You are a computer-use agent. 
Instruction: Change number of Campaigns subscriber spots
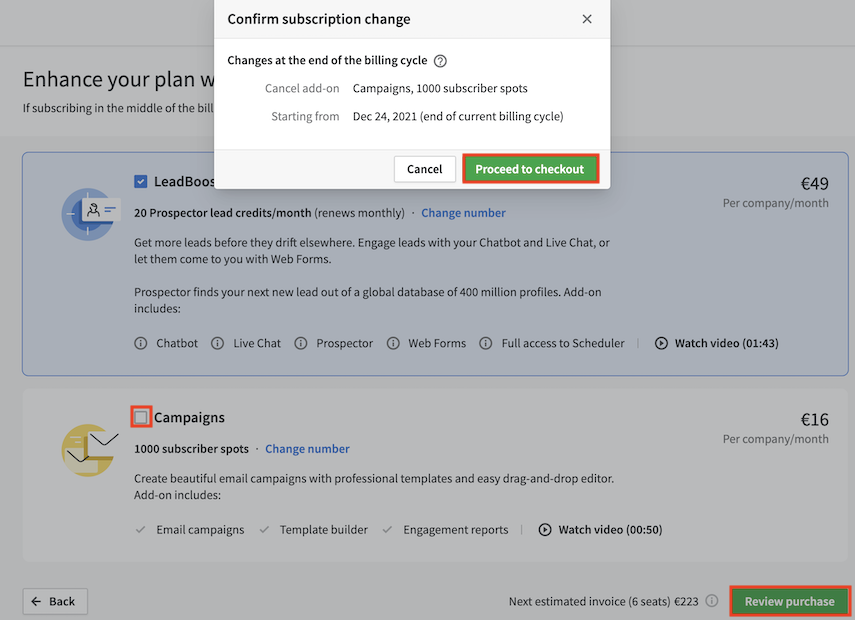(307, 449)
